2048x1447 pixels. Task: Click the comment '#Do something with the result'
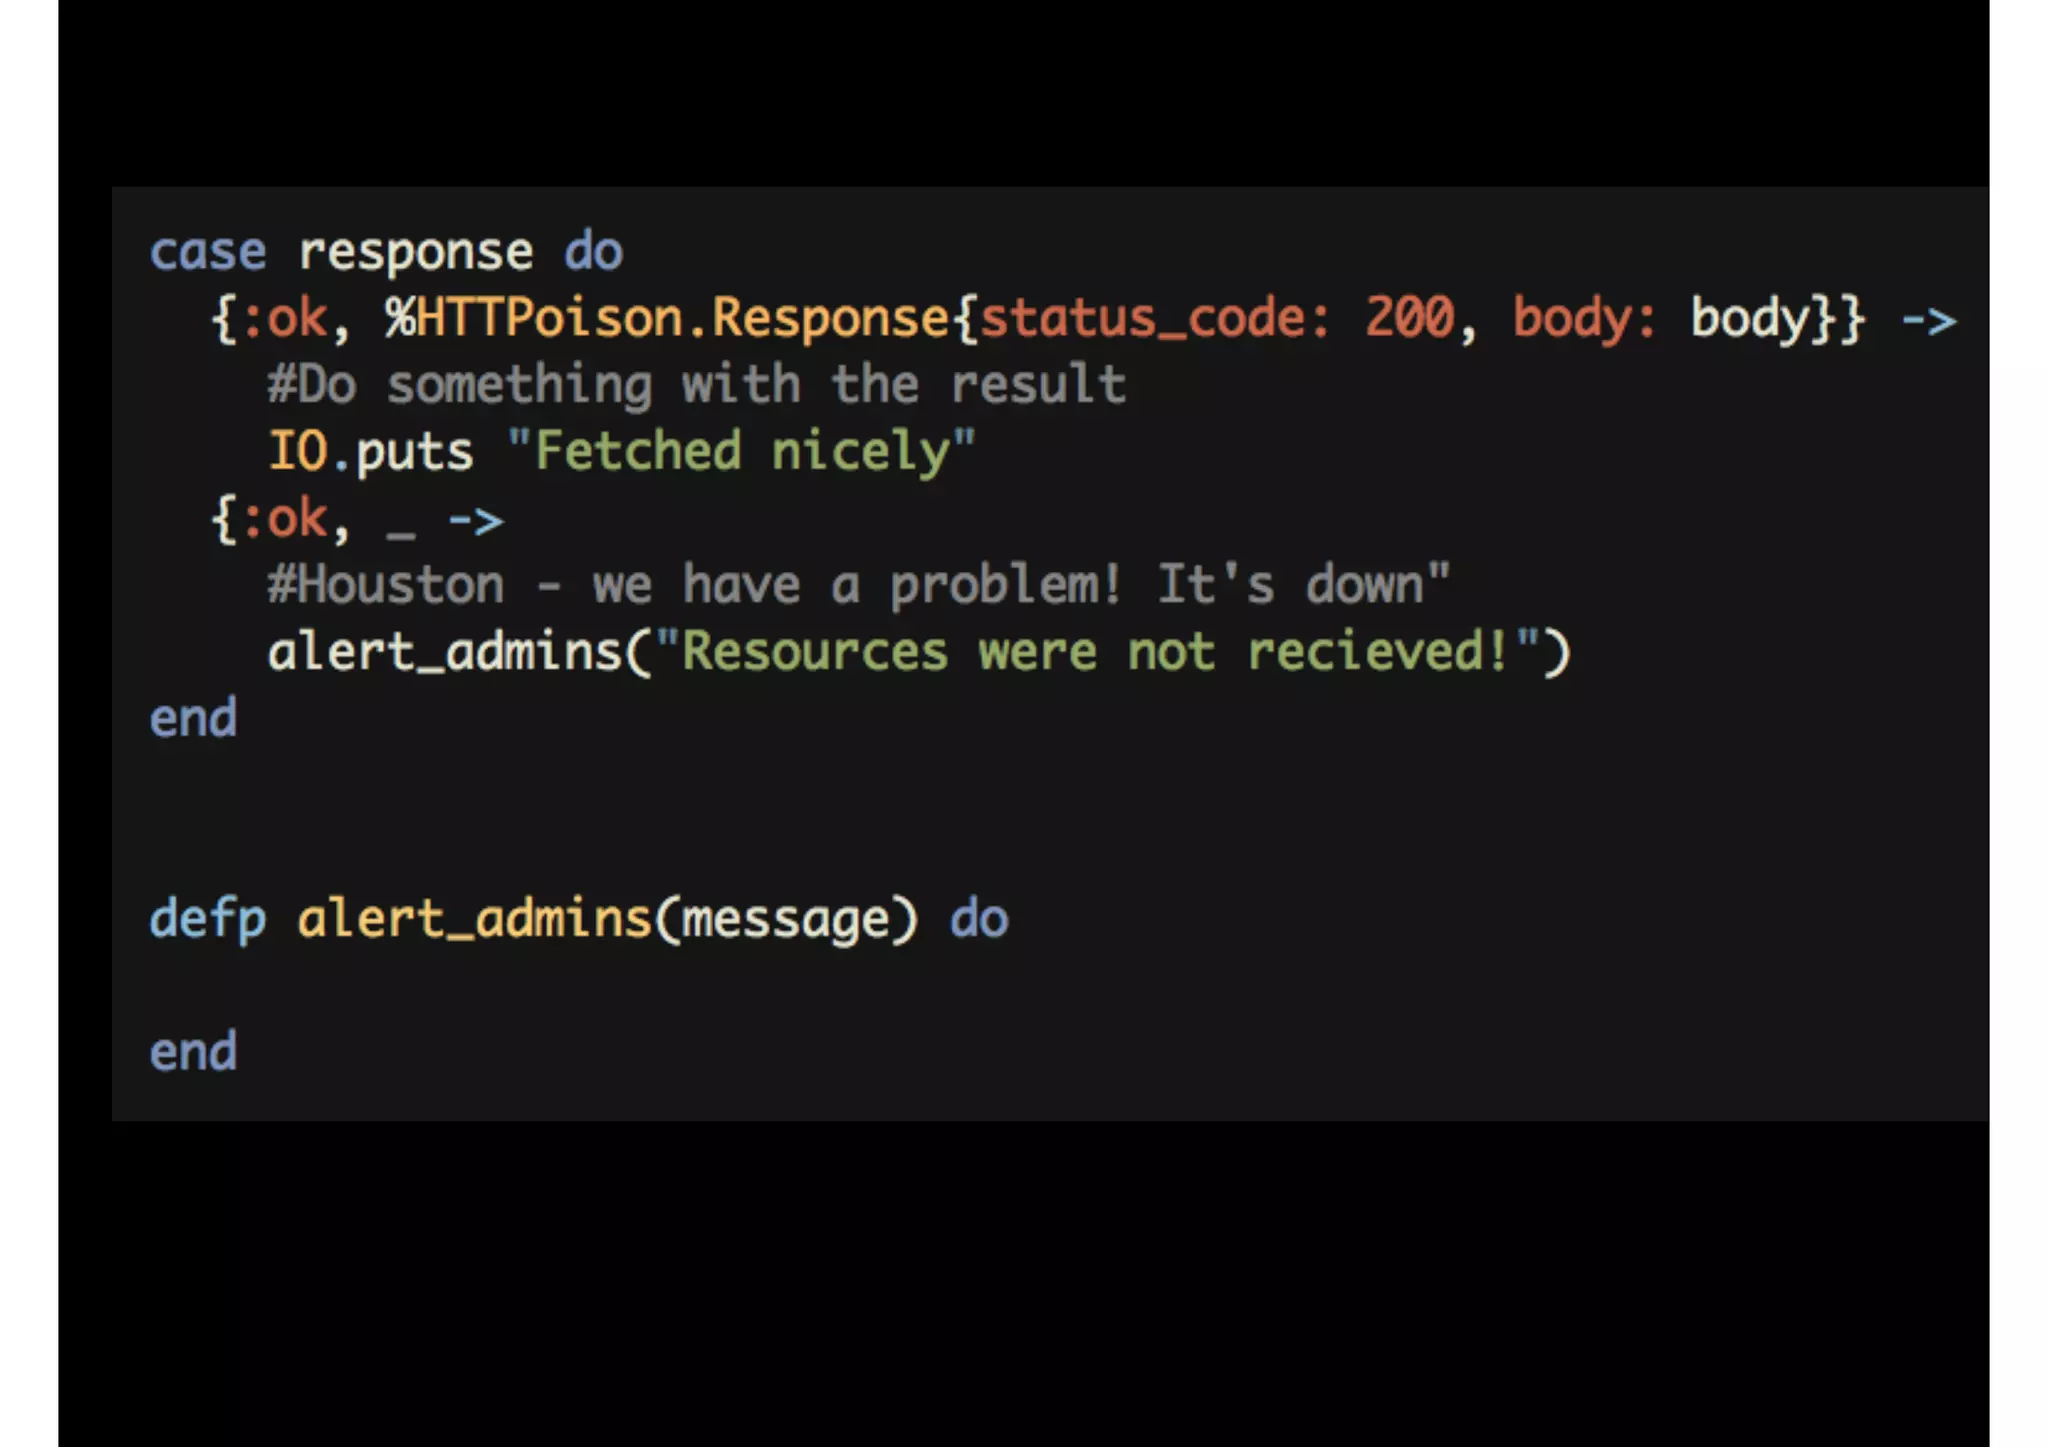pos(697,385)
